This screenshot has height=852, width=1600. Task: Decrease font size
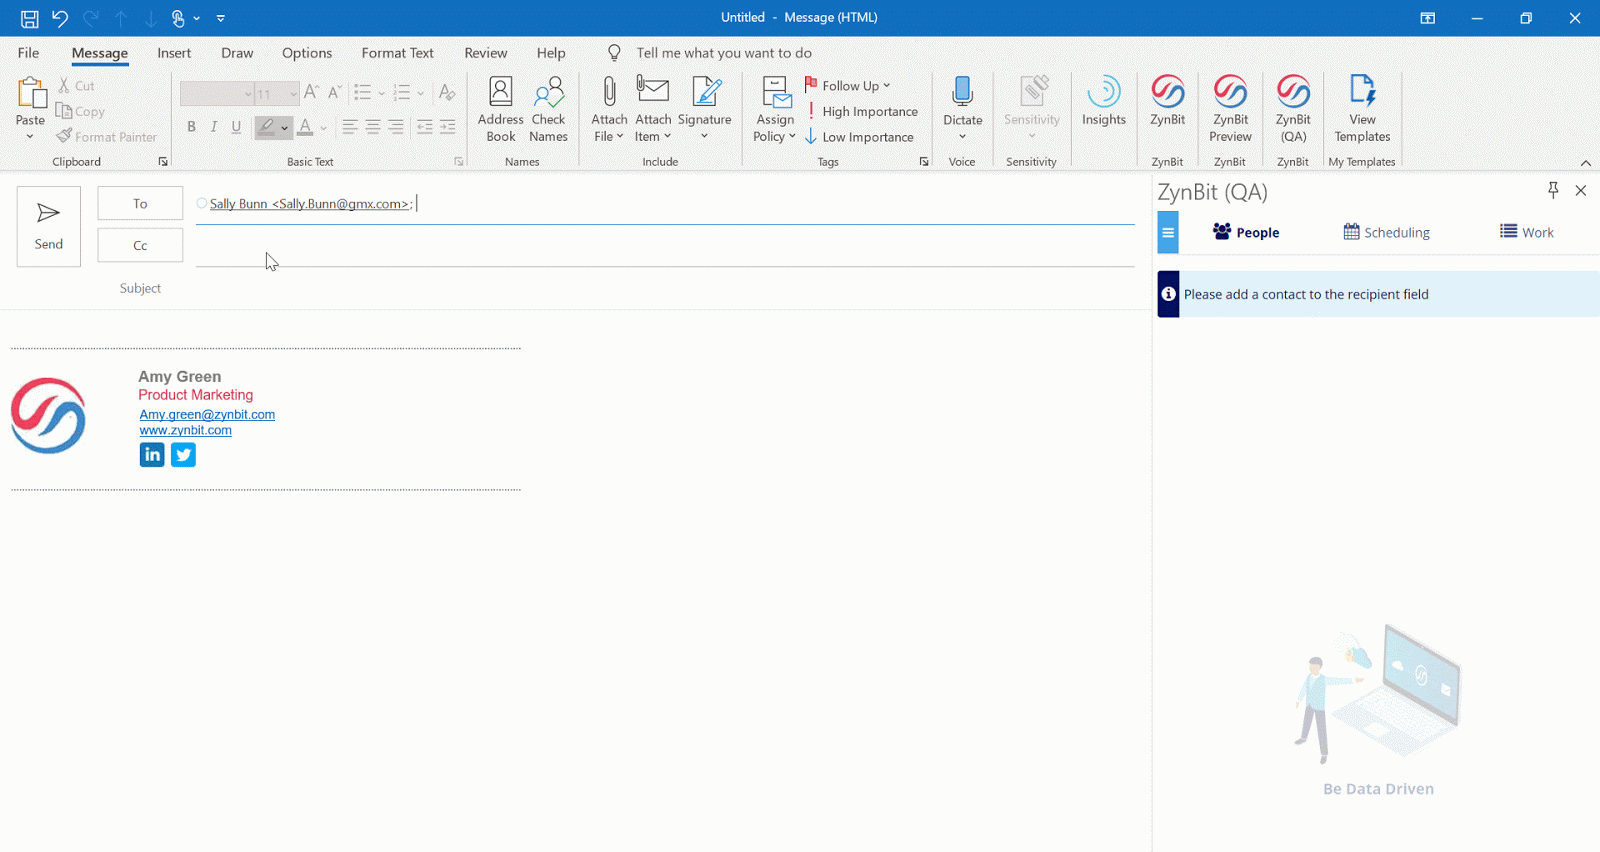tap(335, 93)
